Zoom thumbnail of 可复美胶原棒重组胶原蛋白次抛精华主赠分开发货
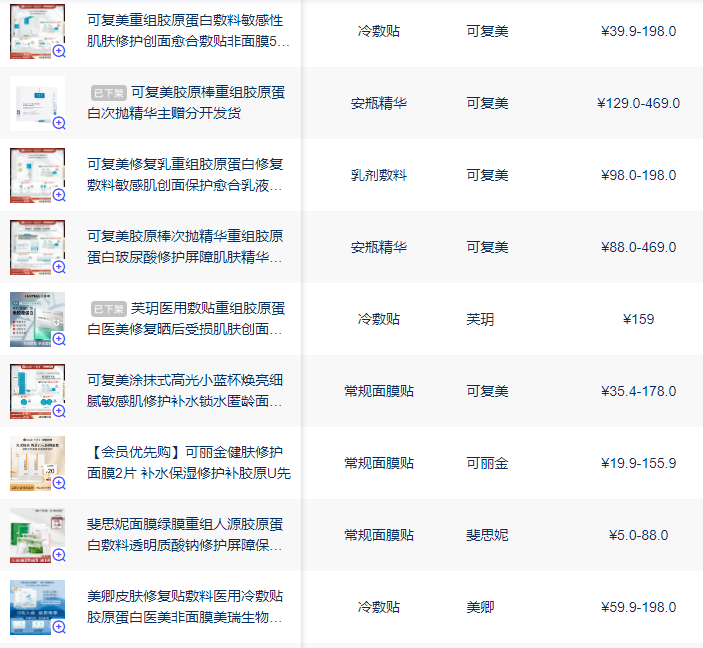 (x=59, y=122)
